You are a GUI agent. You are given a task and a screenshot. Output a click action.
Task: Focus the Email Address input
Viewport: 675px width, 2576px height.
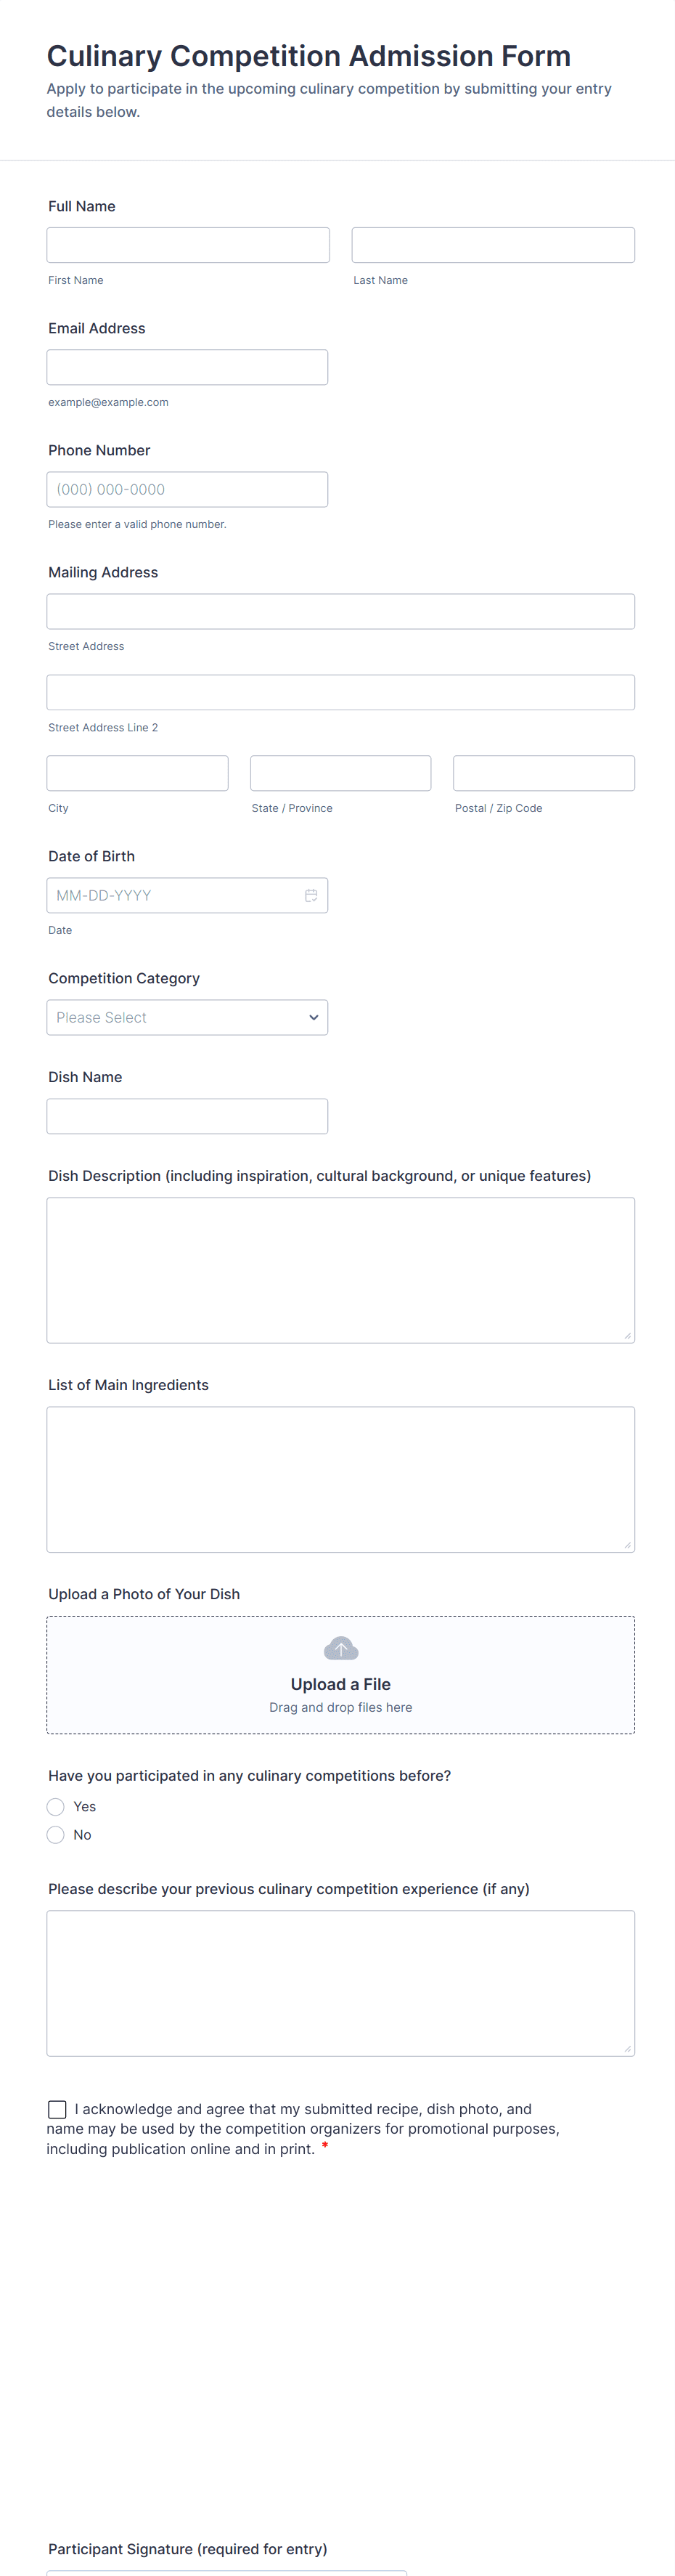[187, 367]
